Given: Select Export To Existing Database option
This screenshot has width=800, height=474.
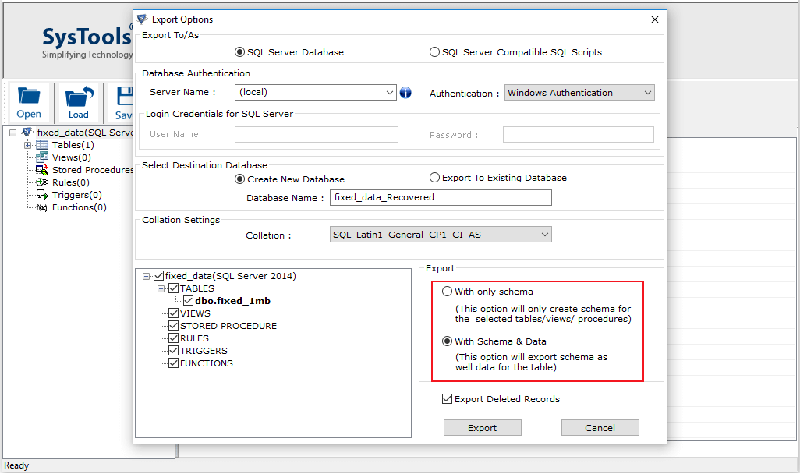Looking at the screenshot, I should pyautogui.click(x=434, y=178).
